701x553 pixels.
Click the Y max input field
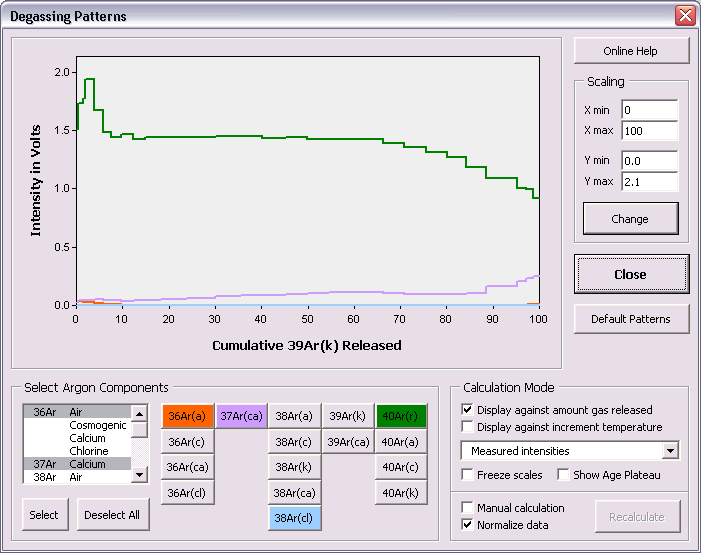pyautogui.click(x=649, y=181)
